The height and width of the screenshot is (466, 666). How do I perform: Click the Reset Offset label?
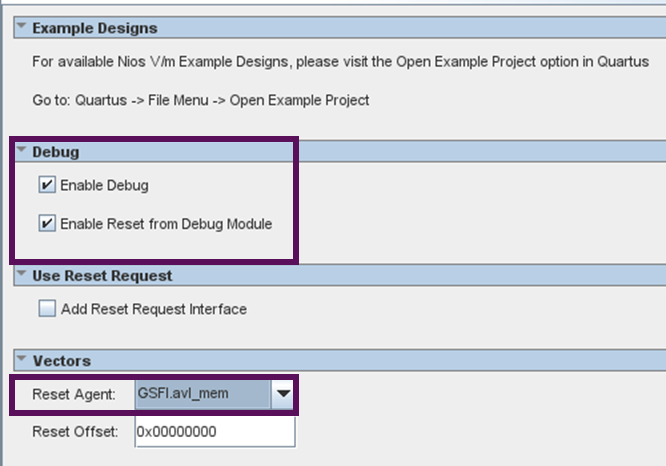(x=75, y=432)
